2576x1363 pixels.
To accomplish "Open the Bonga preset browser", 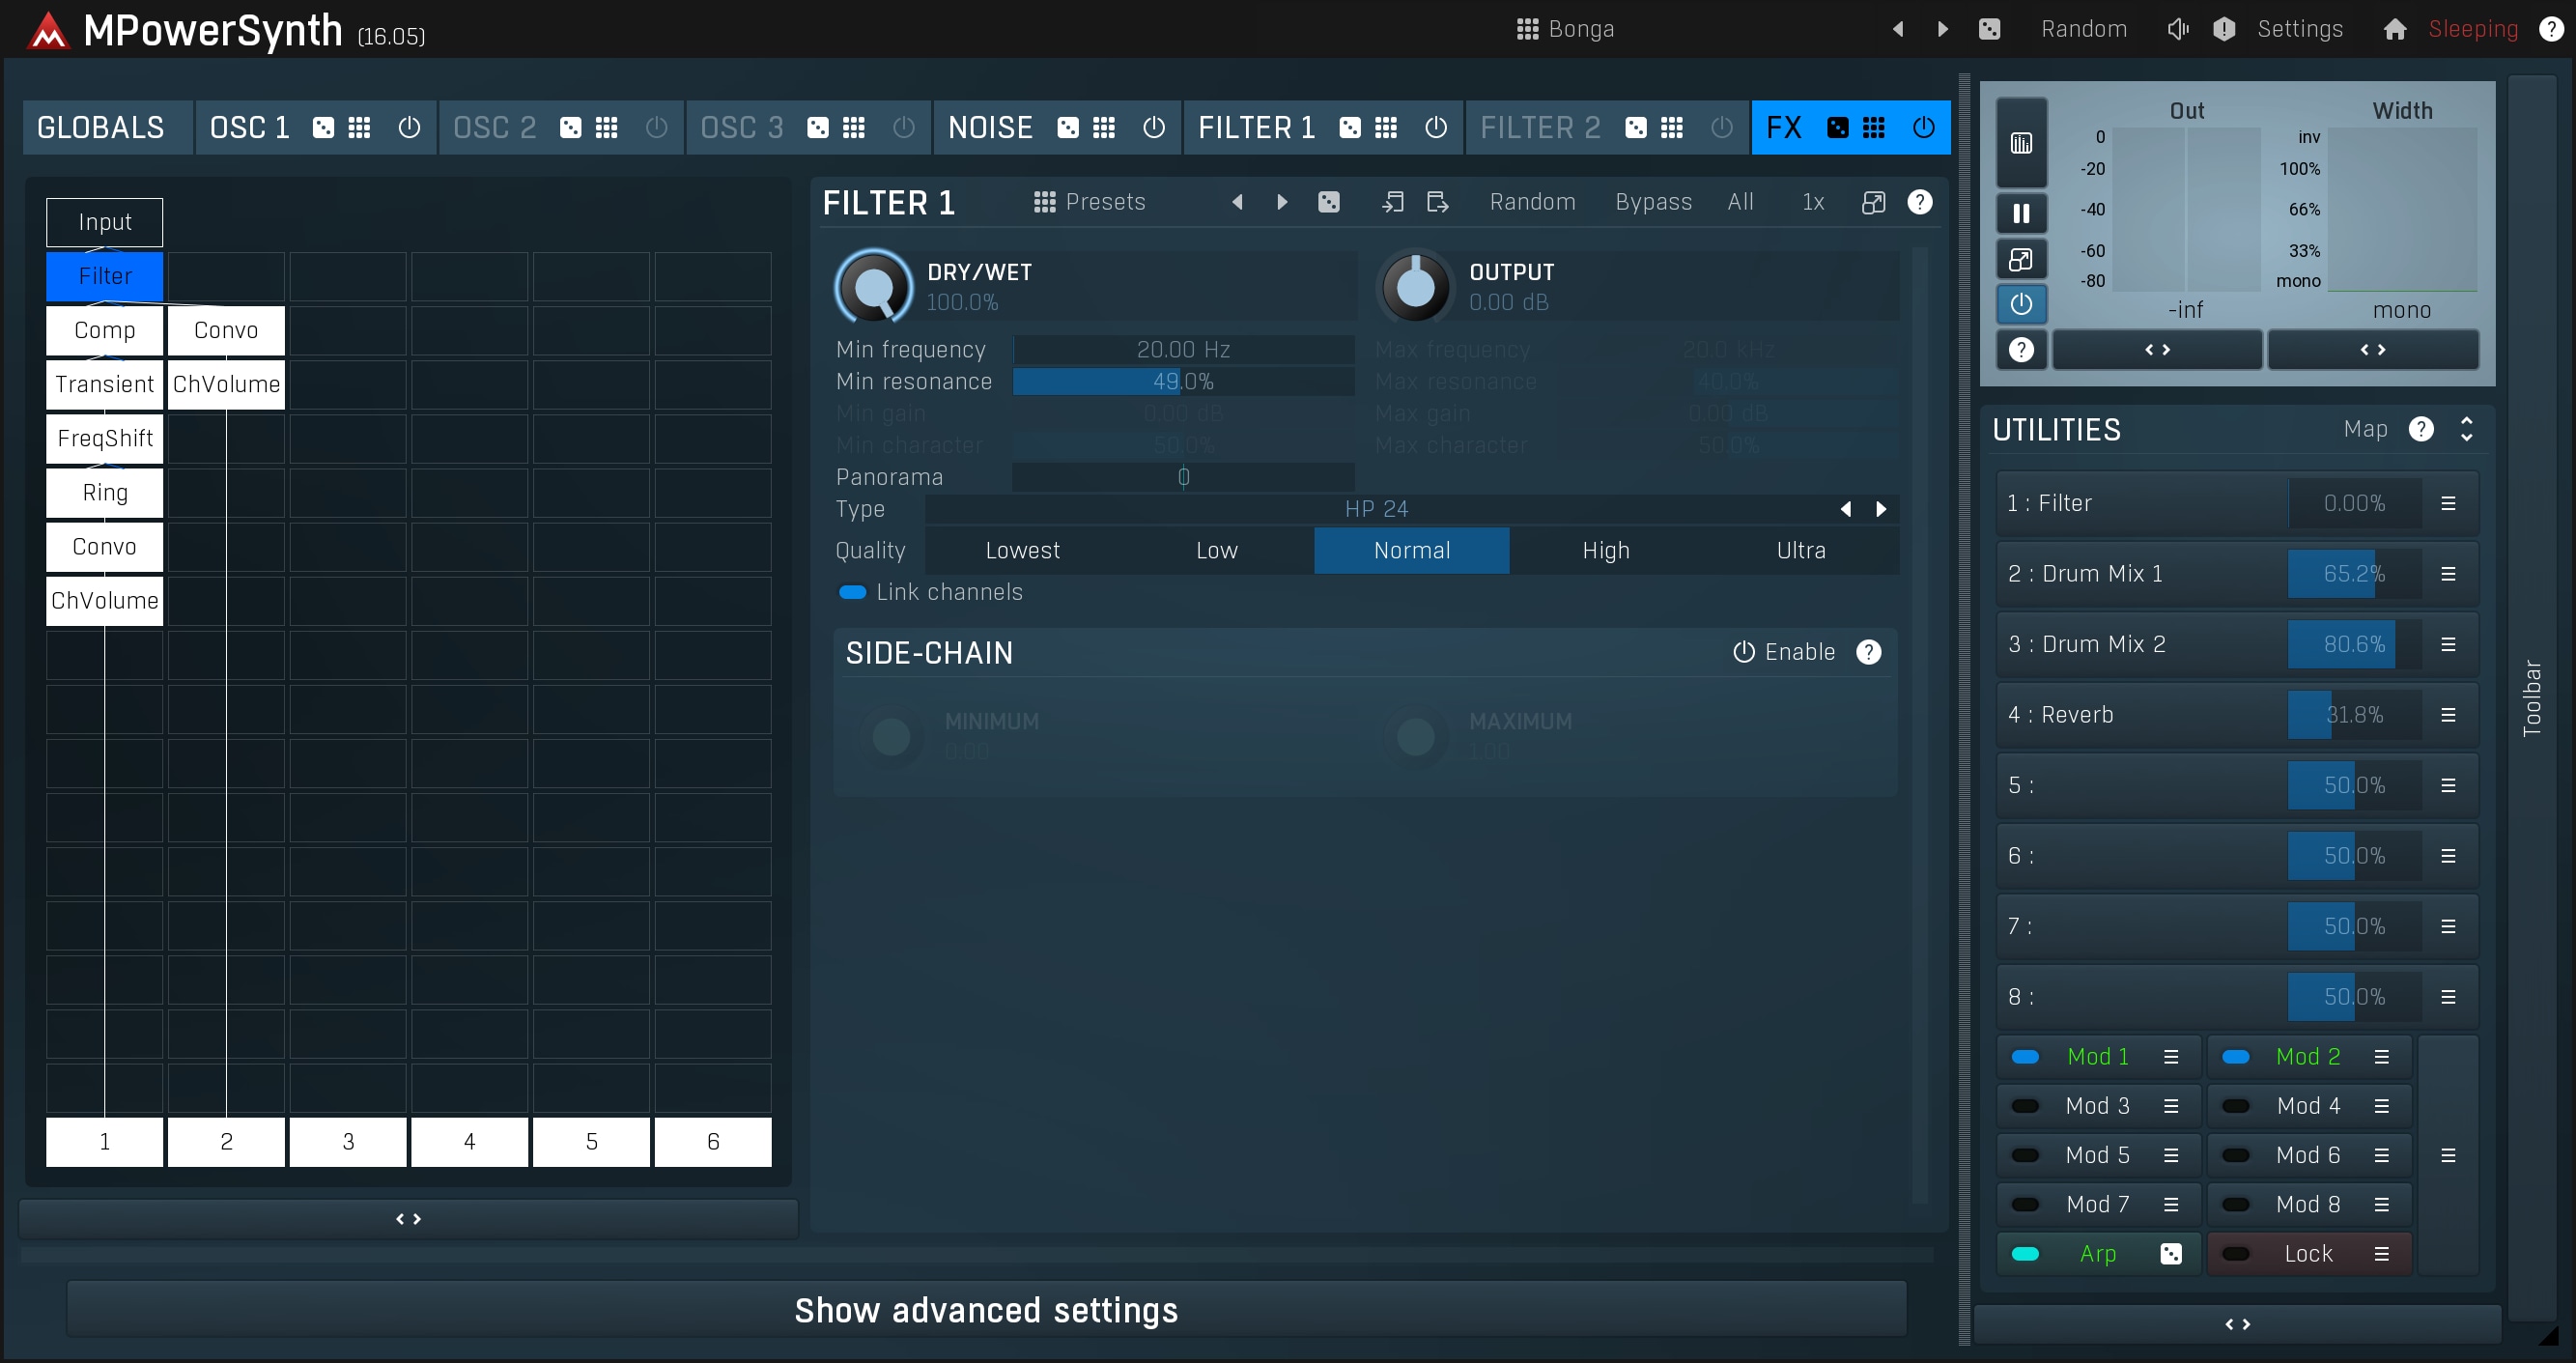I will point(1566,29).
